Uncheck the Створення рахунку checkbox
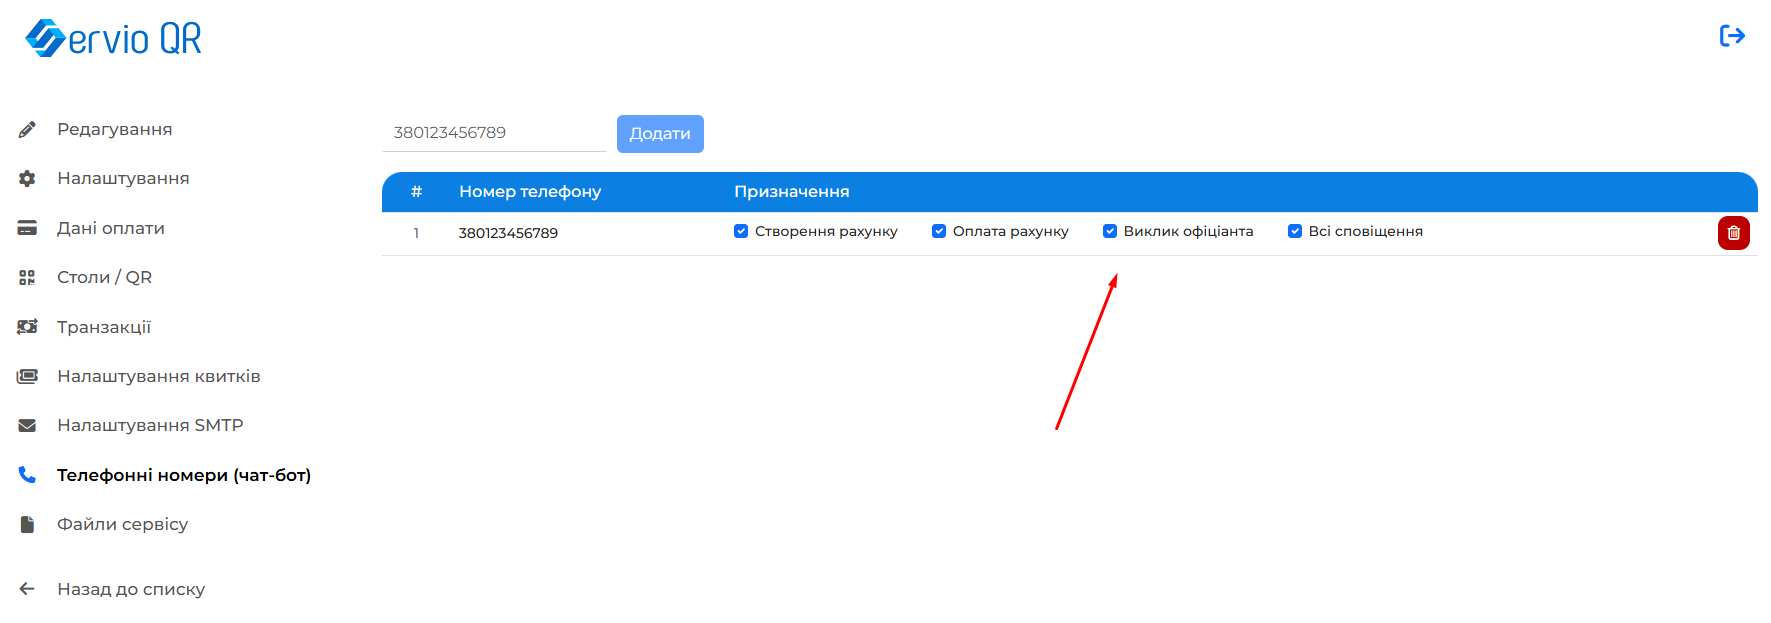The image size is (1771, 623). (x=741, y=231)
